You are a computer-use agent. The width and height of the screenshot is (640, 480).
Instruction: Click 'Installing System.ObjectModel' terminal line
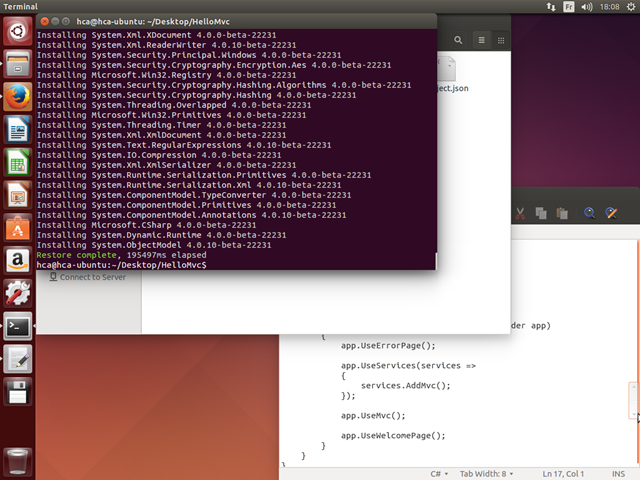click(x=153, y=245)
